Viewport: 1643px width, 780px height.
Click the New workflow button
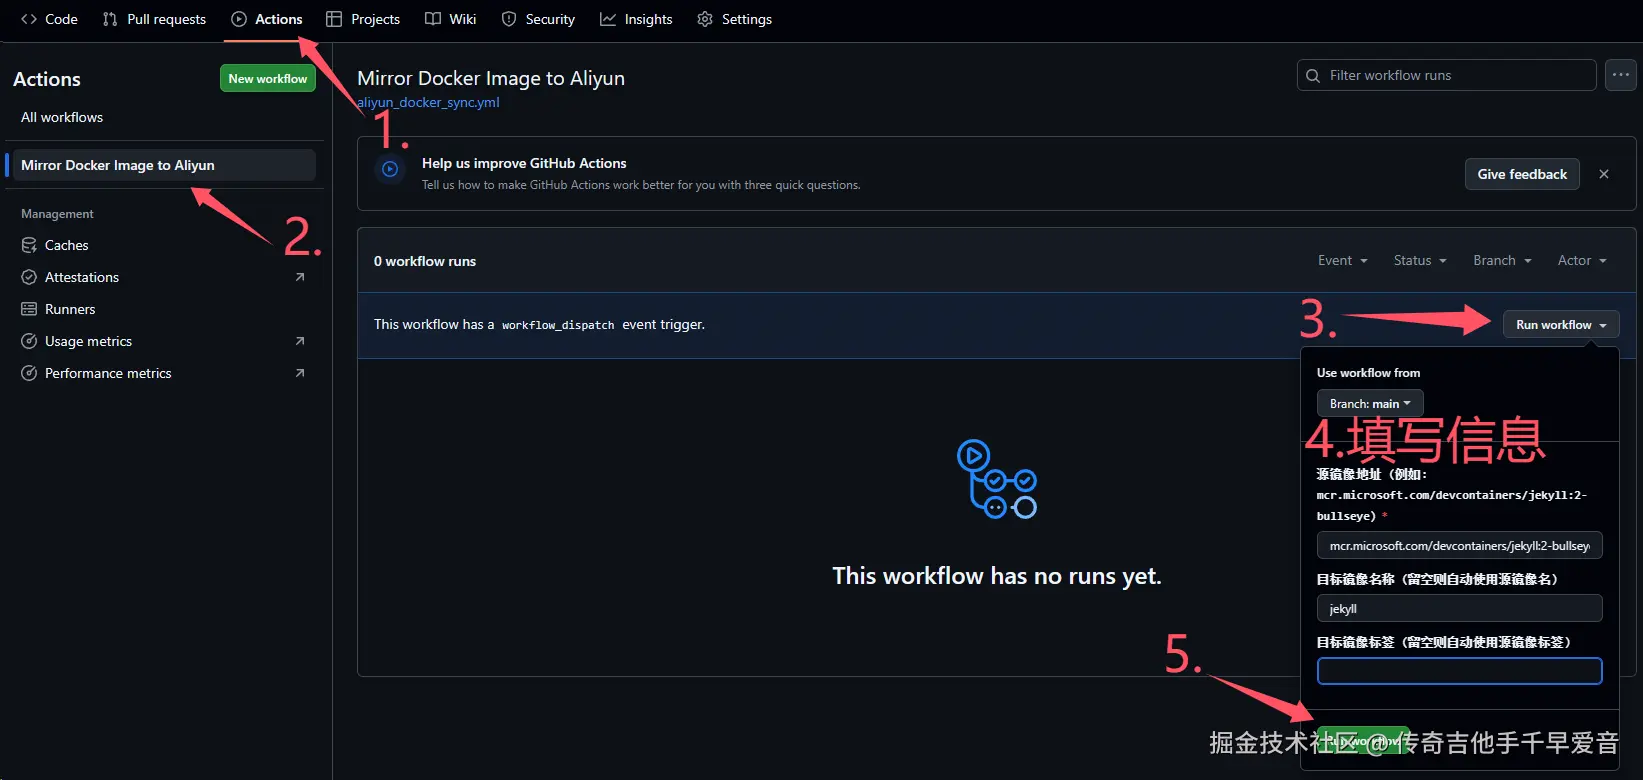(x=268, y=79)
